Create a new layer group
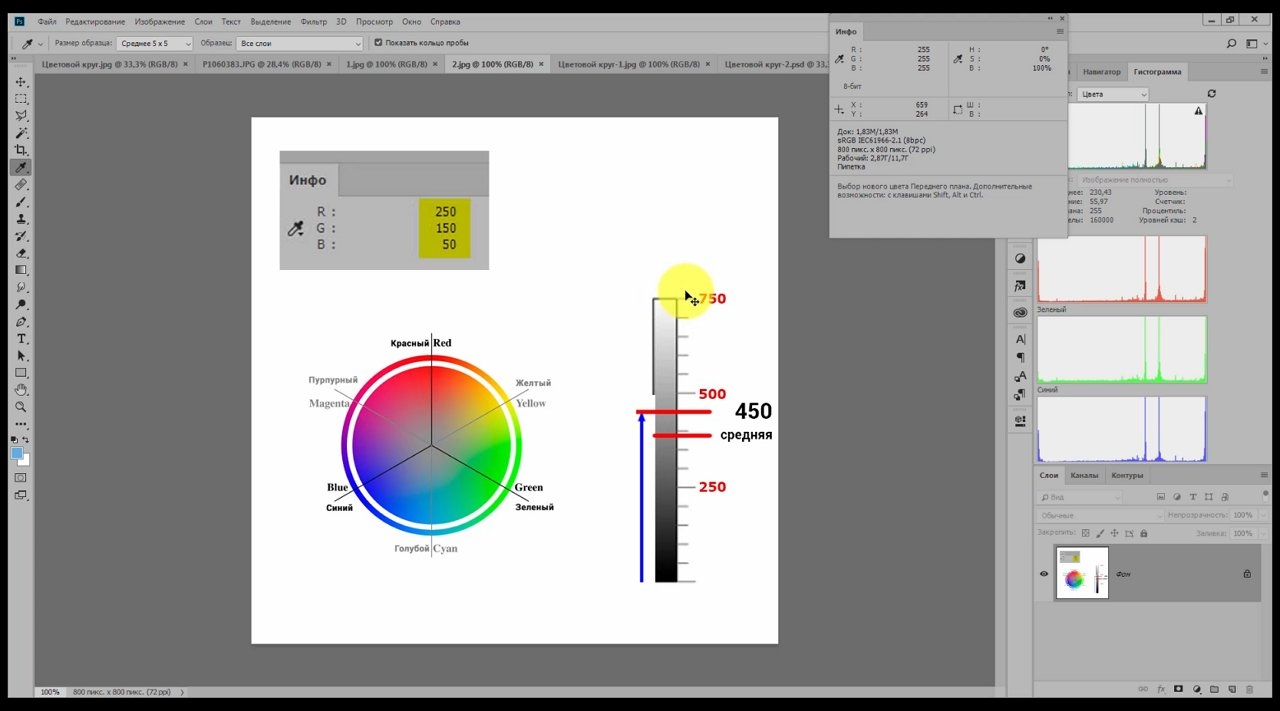 [x=1213, y=689]
